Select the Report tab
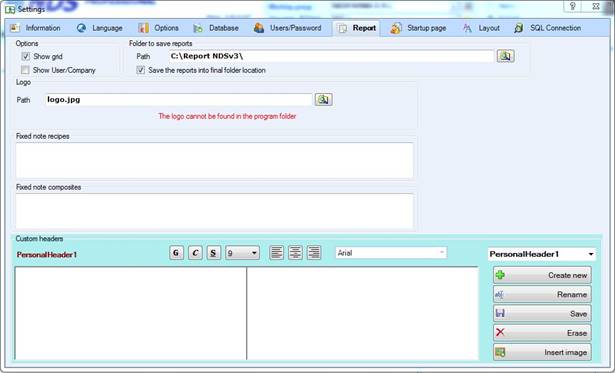 [x=357, y=28]
